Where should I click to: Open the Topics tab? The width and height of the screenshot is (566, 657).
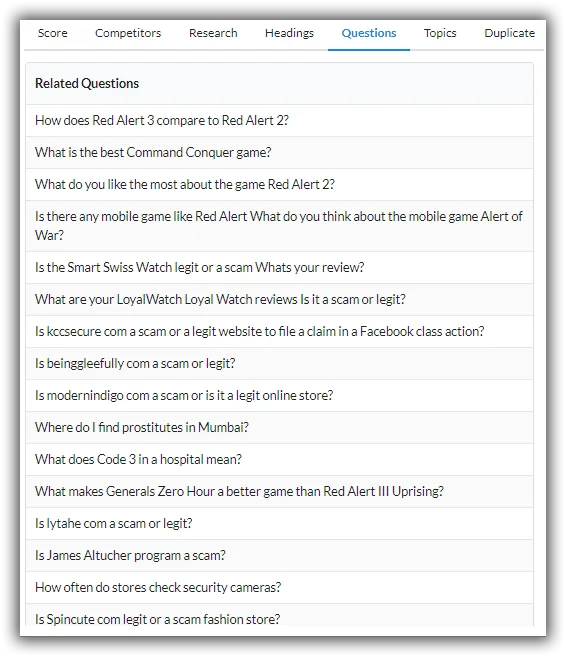click(440, 33)
